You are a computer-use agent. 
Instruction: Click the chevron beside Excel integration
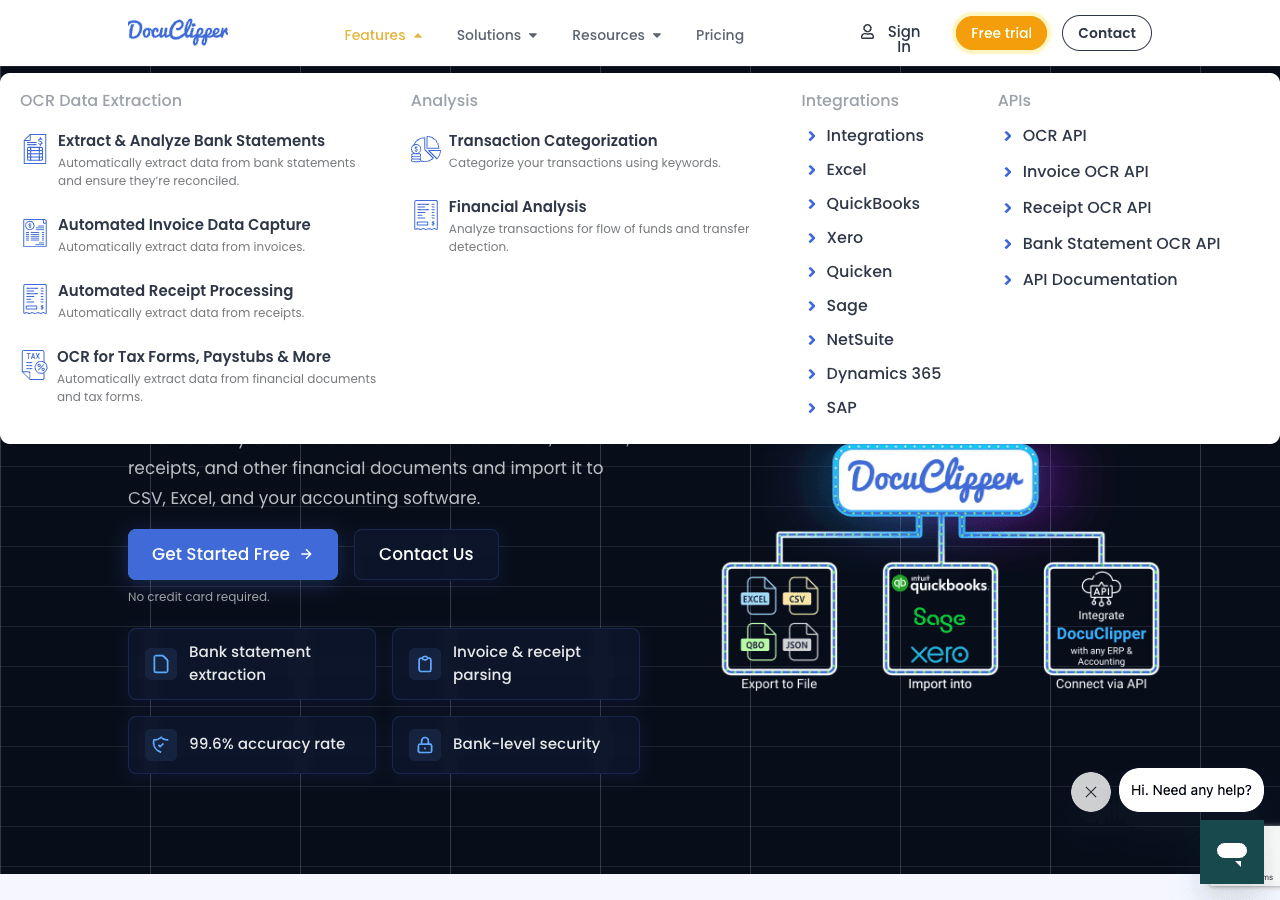[811, 170]
